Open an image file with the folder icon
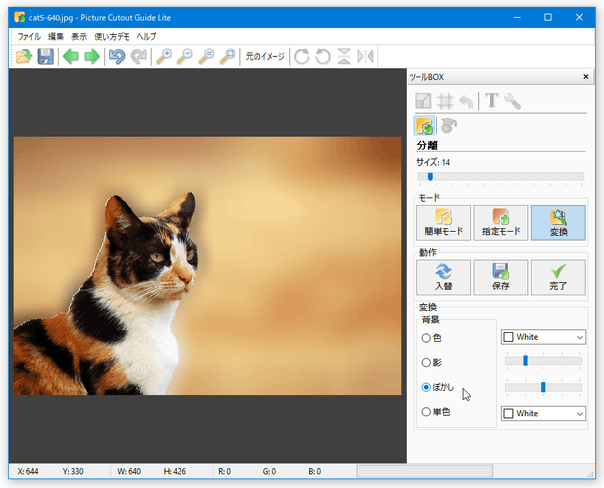 point(24,57)
